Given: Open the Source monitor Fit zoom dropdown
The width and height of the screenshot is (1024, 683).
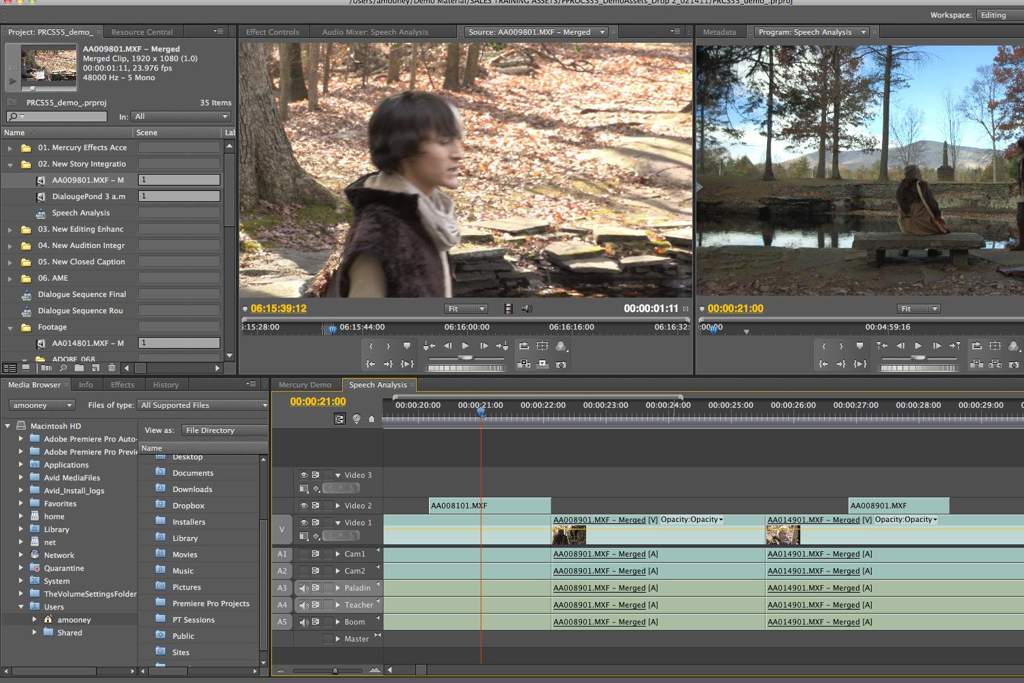Looking at the screenshot, I should pos(466,309).
